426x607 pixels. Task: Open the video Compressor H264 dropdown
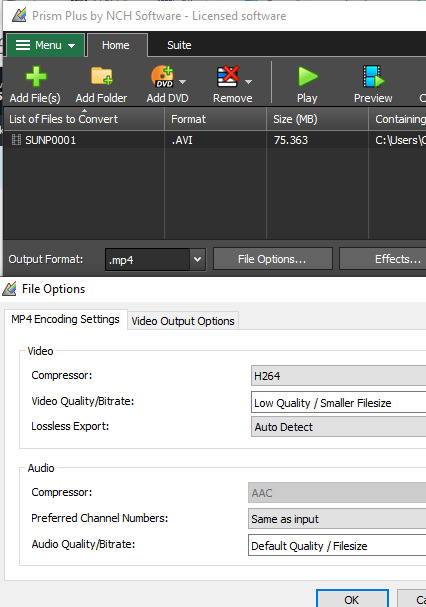(338, 376)
